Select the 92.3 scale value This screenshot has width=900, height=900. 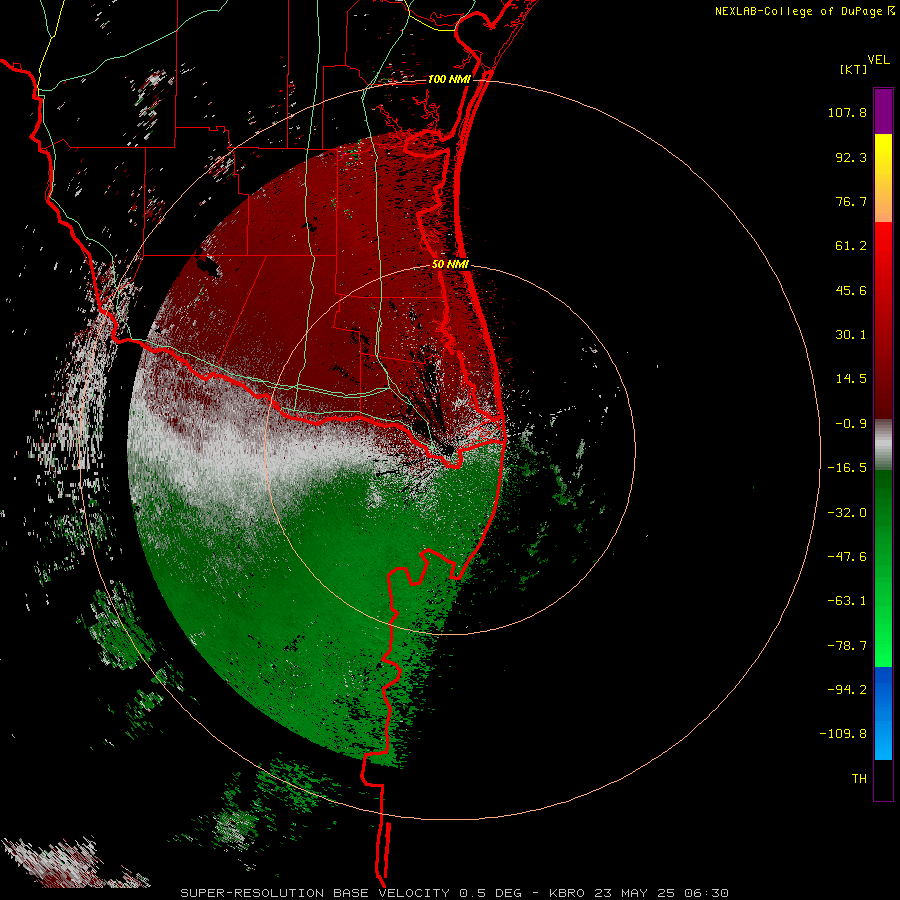pos(851,157)
